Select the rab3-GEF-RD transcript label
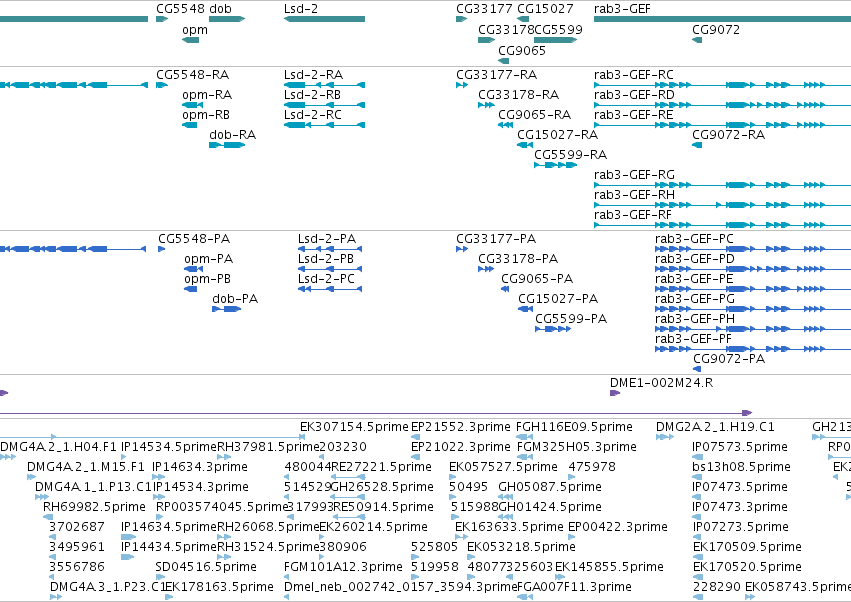 click(x=634, y=95)
